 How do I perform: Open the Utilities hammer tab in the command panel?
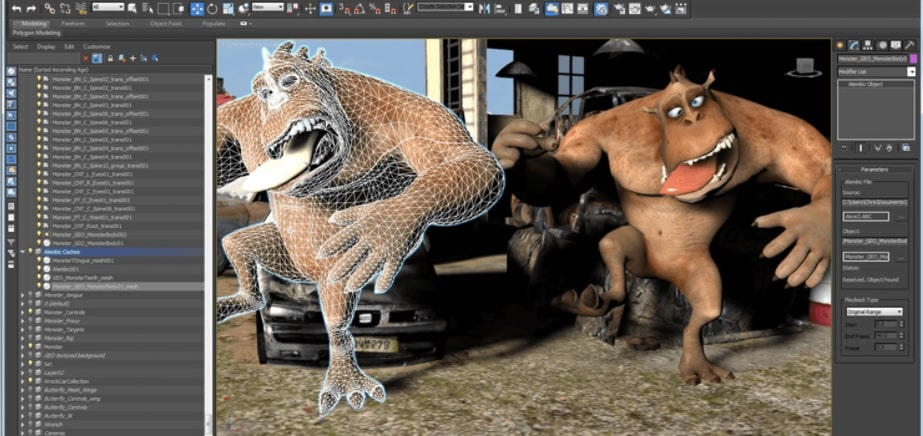(911, 45)
